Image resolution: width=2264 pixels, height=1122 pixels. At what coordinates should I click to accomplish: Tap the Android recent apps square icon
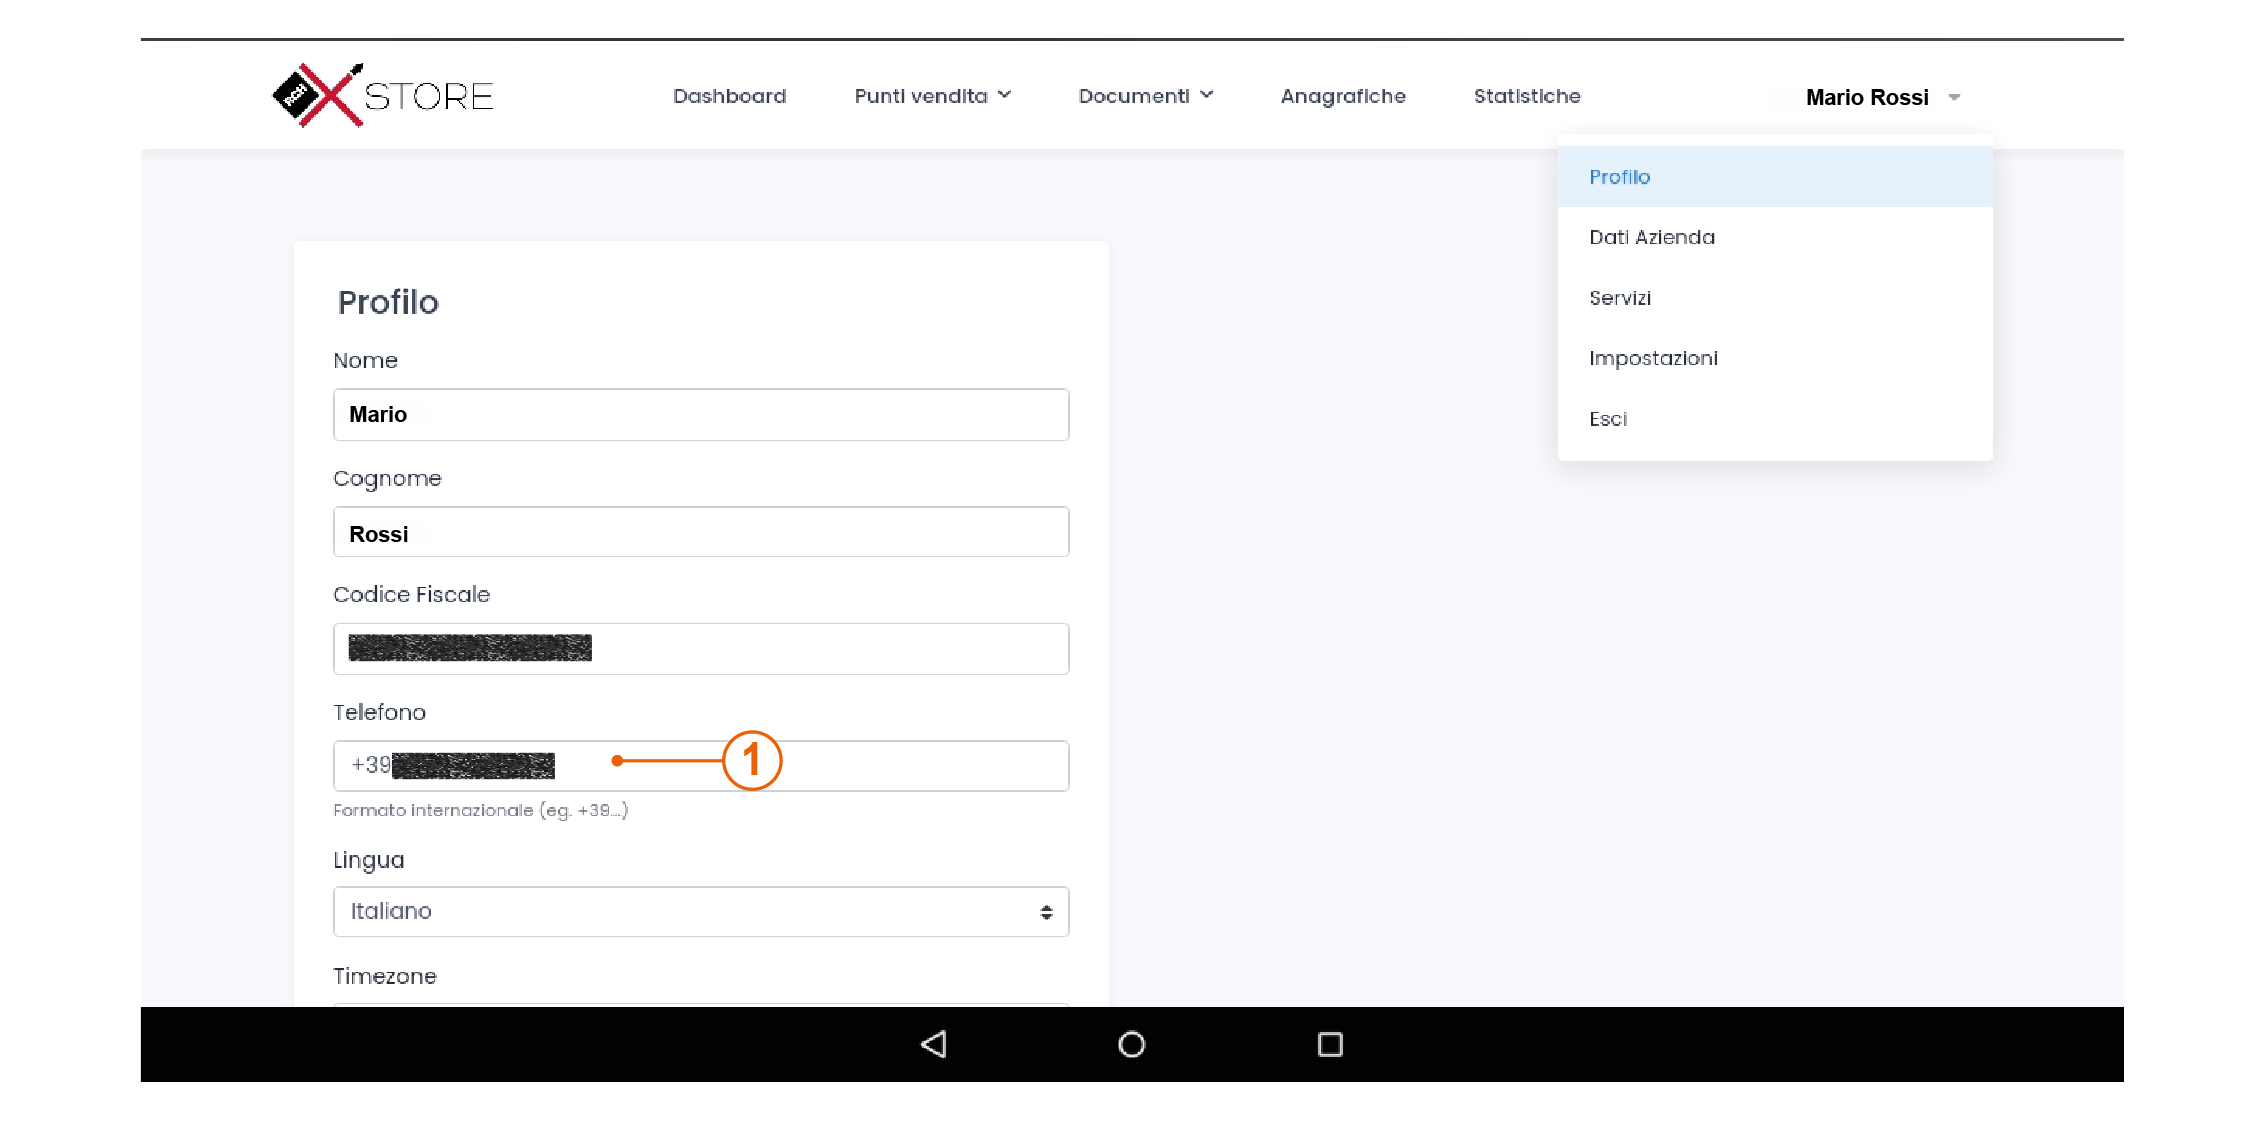(x=1330, y=1044)
